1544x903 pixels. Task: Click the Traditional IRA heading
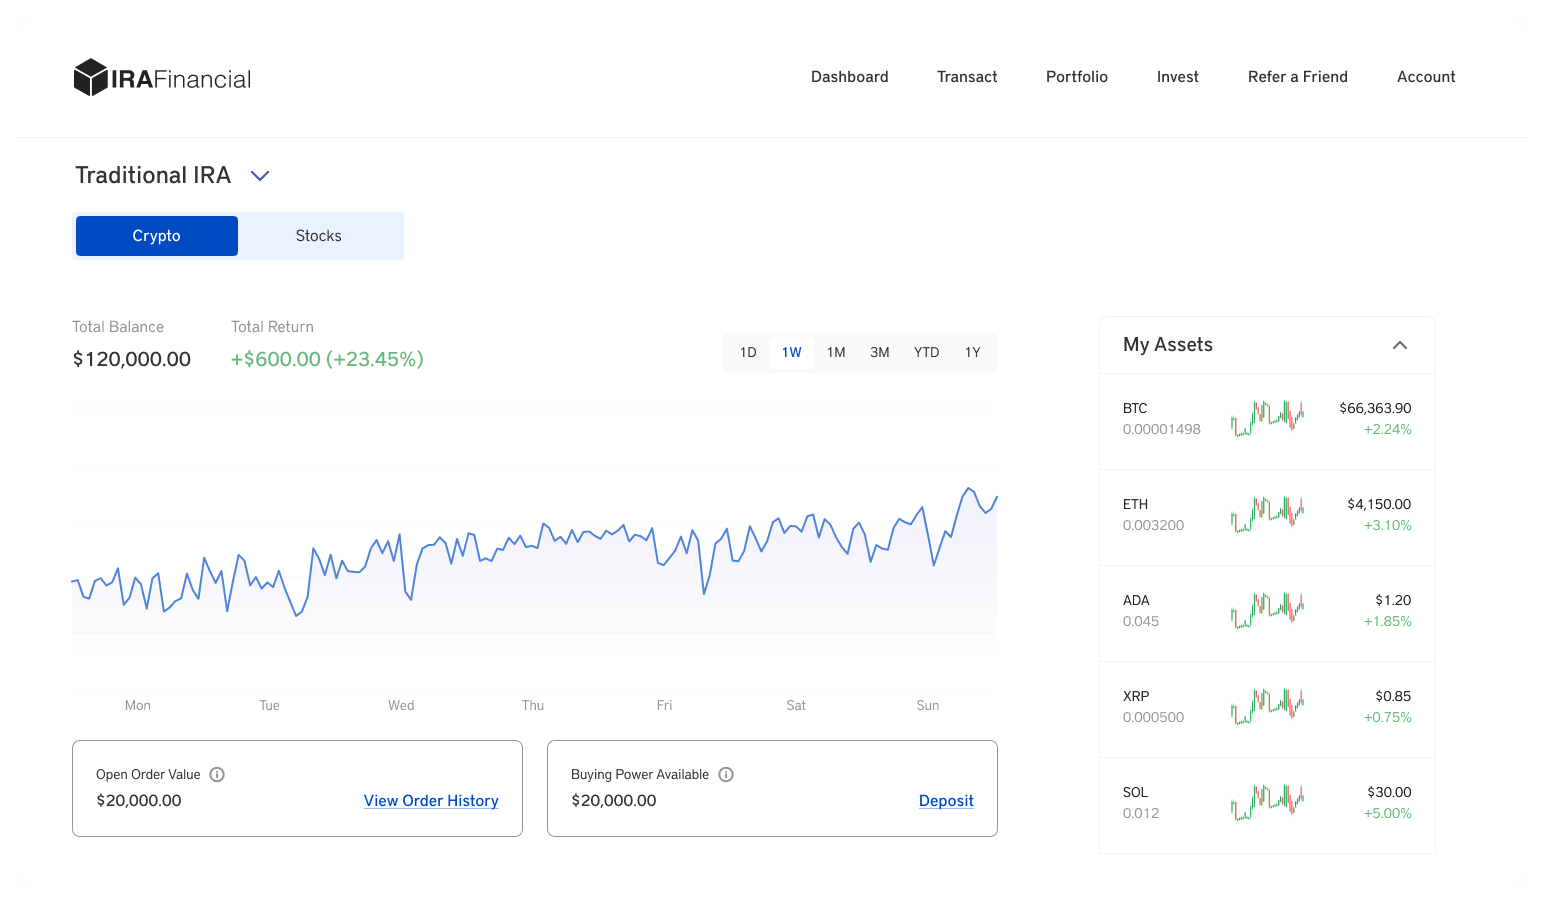[153, 175]
